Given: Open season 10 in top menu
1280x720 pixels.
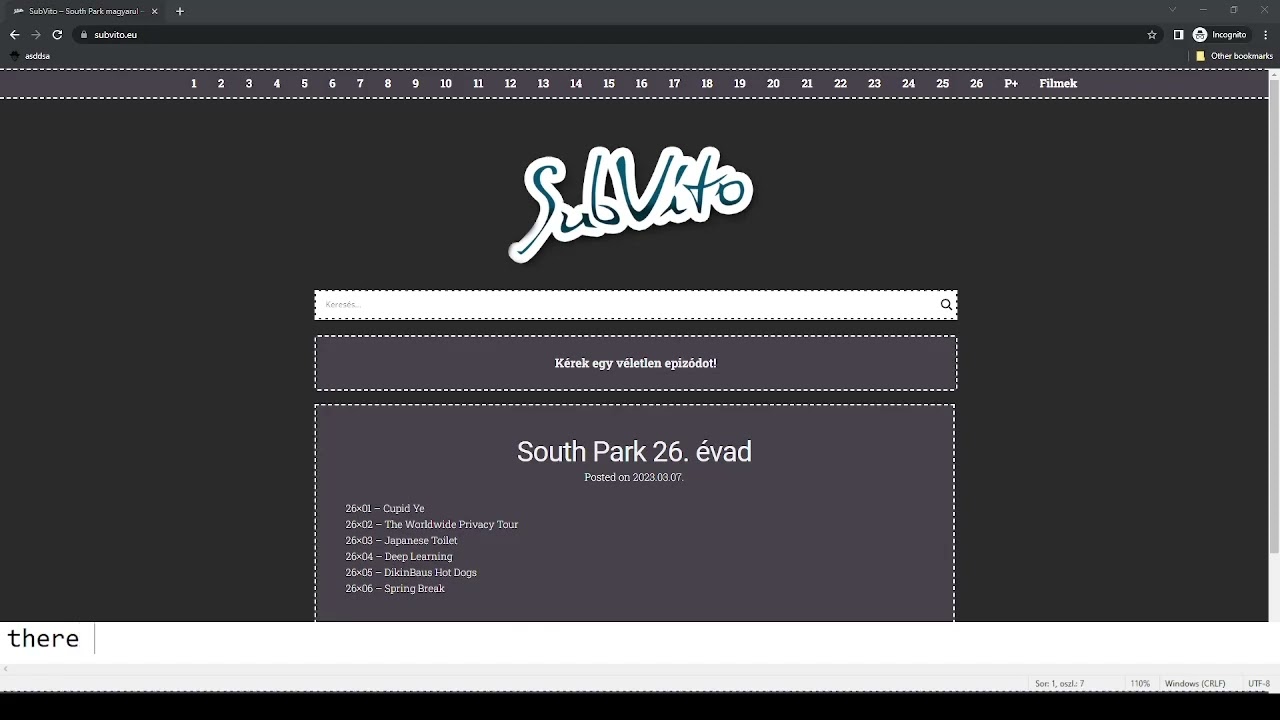Looking at the screenshot, I should coord(446,83).
